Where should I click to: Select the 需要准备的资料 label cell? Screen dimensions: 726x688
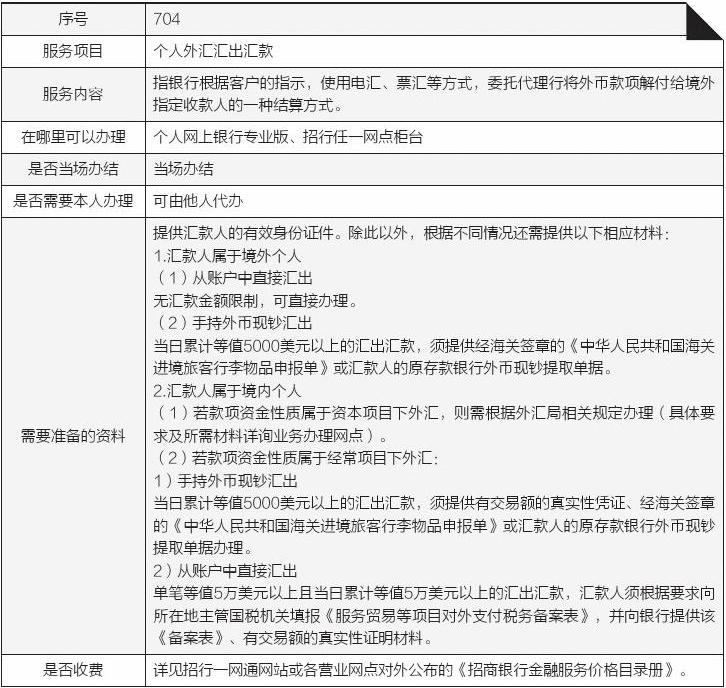tap(72, 436)
